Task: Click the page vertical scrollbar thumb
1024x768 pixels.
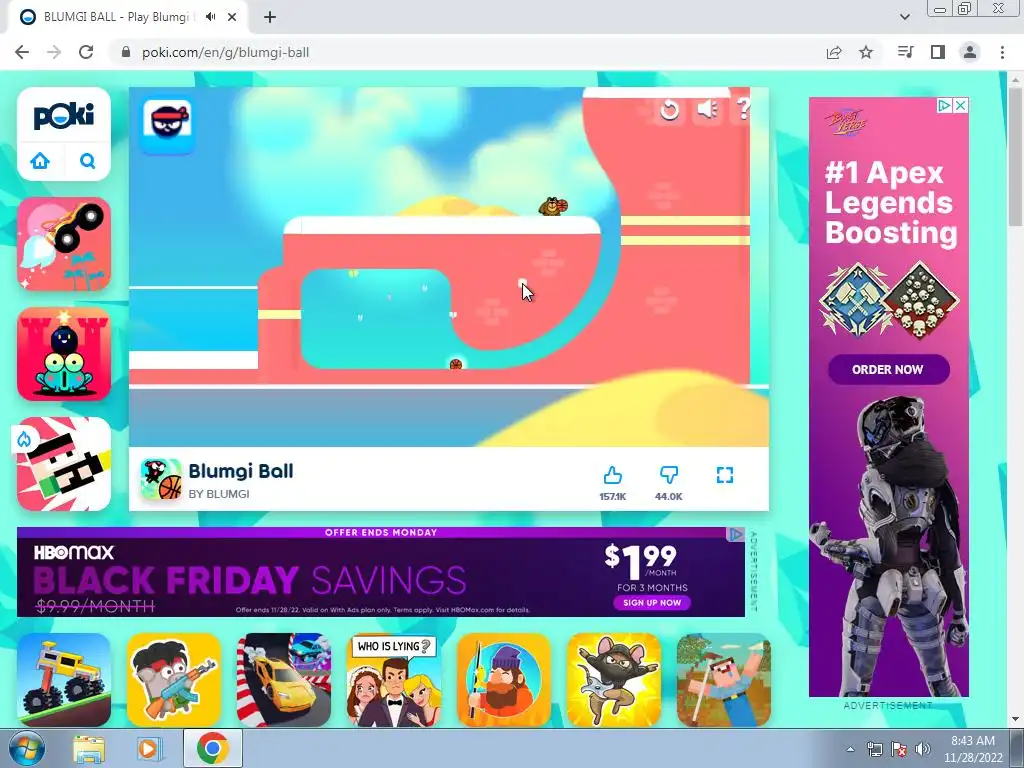Action: click(1015, 157)
